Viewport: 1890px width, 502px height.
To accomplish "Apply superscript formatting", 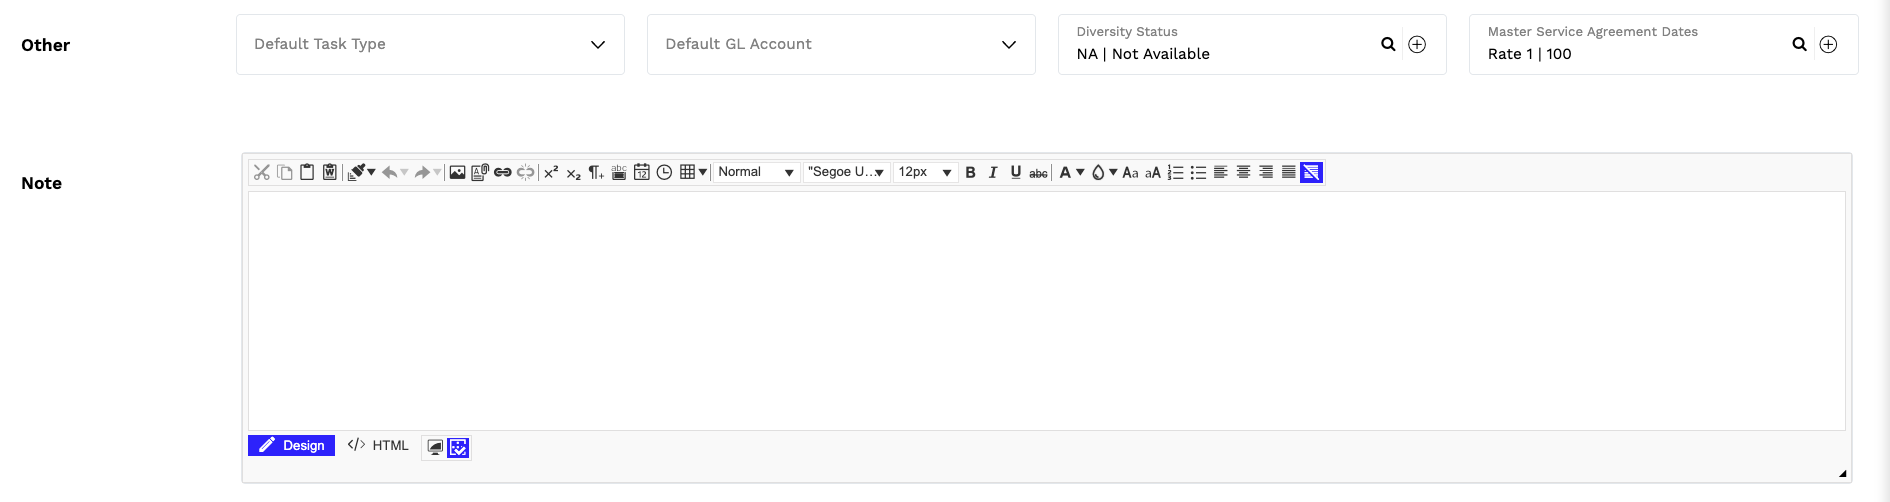I will point(551,172).
